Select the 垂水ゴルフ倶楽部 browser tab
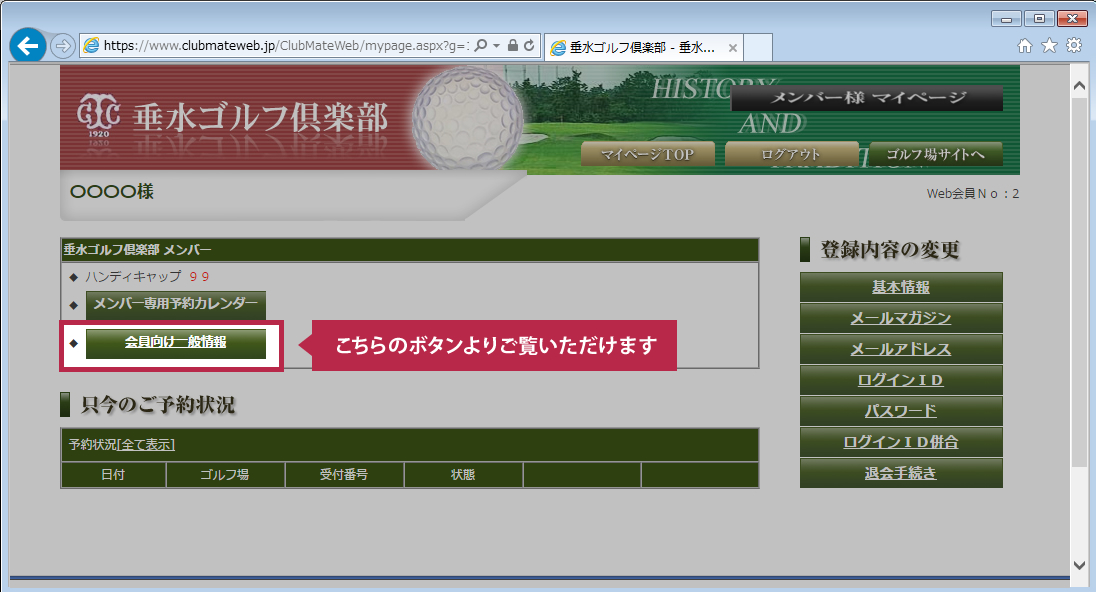Image resolution: width=1096 pixels, height=592 pixels. point(643,48)
